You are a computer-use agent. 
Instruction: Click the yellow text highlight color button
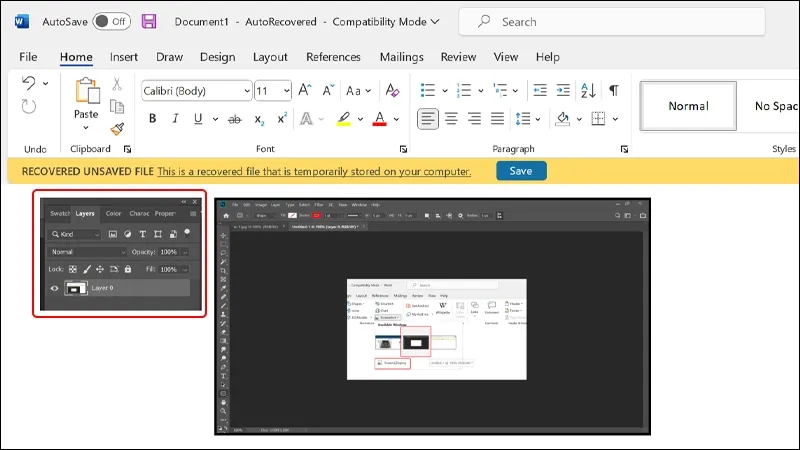click(x=343, y=119)
